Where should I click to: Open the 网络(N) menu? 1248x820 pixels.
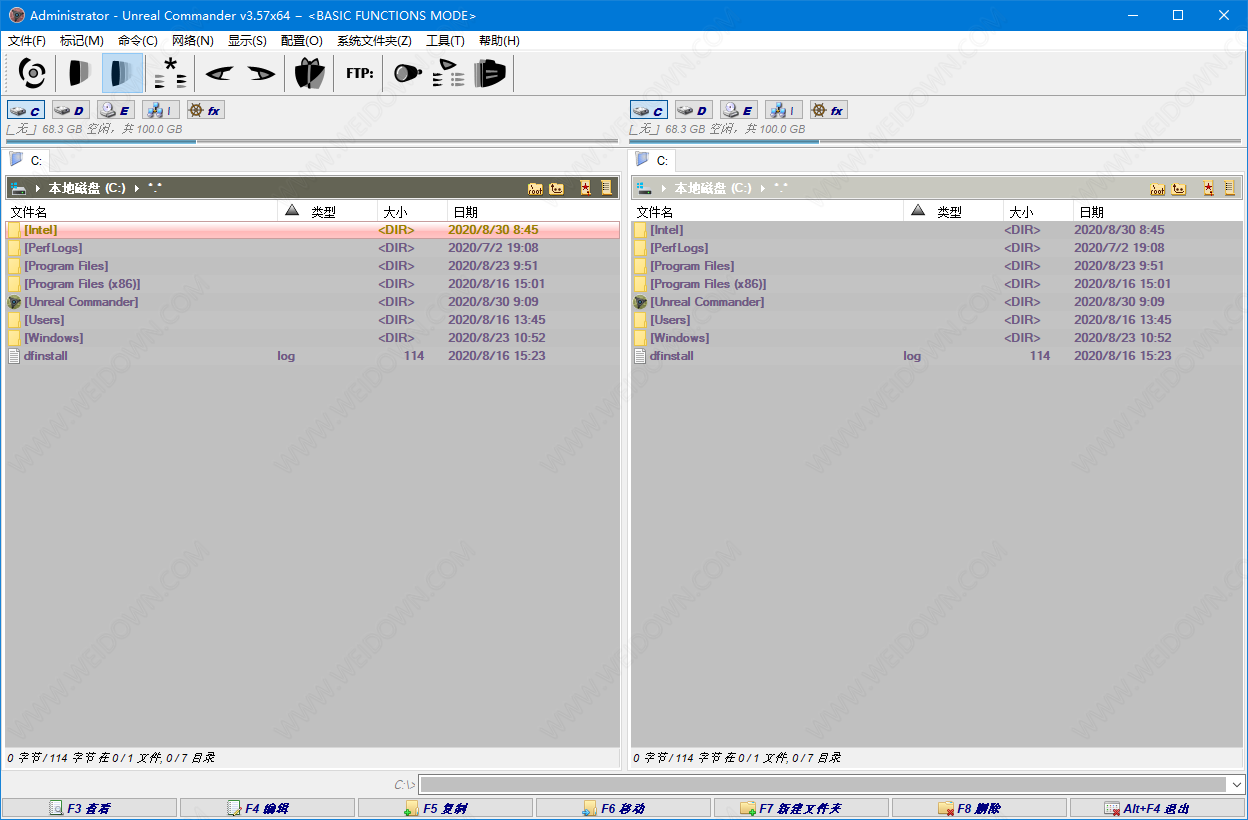(x=193, y=41)
